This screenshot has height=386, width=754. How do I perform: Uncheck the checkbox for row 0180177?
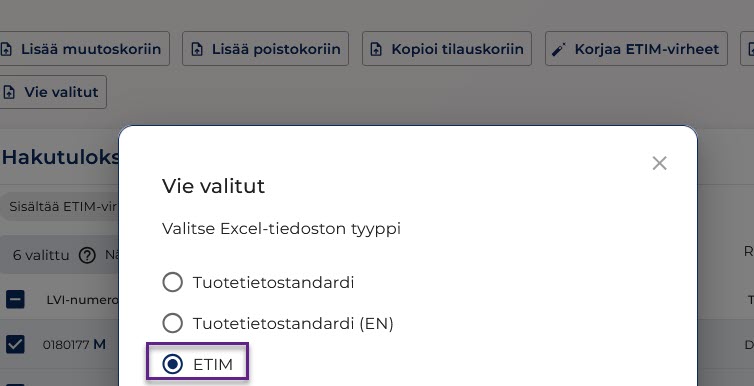coord(15,345)
